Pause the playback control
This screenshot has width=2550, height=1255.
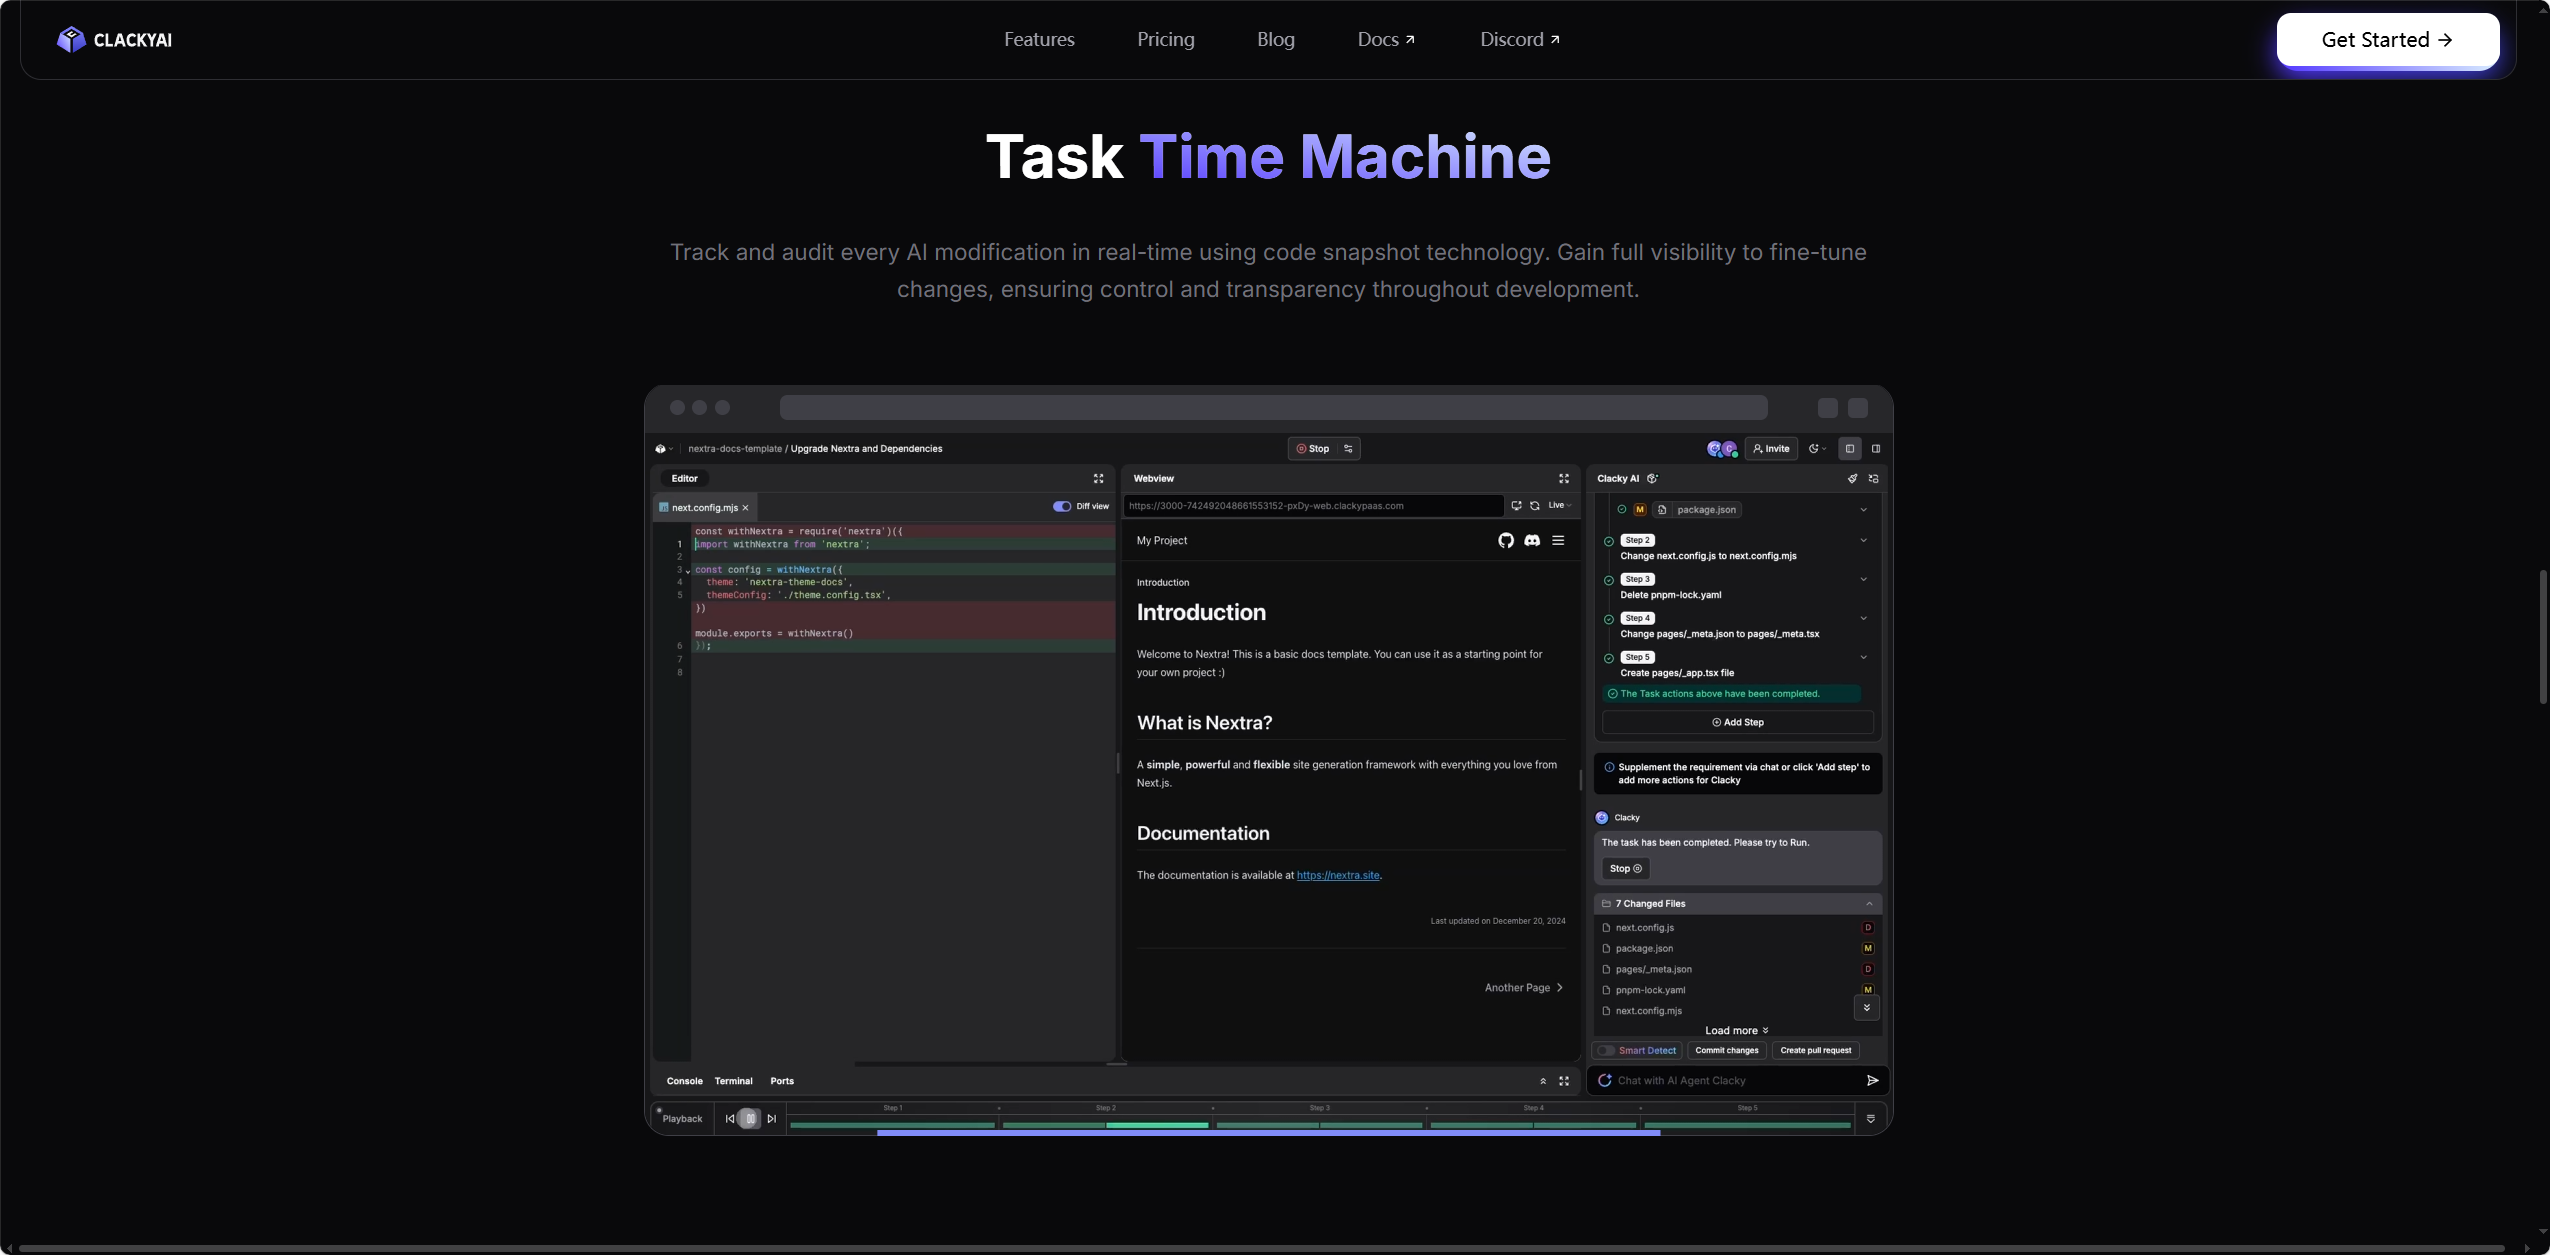[750, 1119]
